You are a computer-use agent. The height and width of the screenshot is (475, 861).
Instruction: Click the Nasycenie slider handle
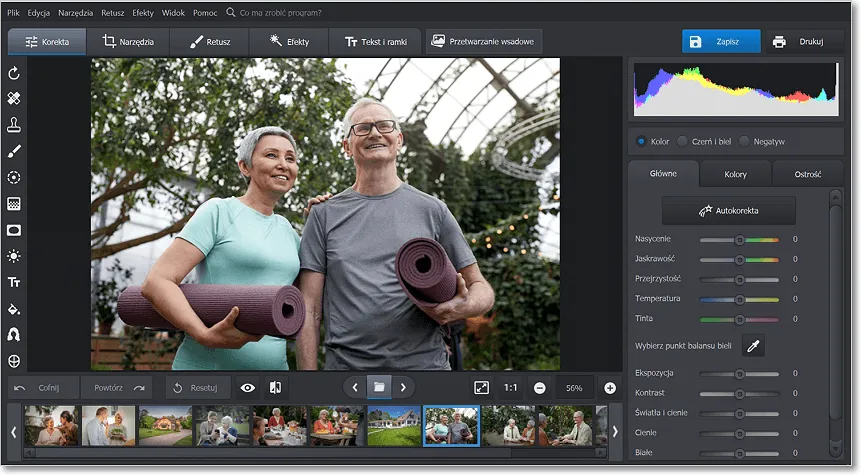click(x=739, y=240)
